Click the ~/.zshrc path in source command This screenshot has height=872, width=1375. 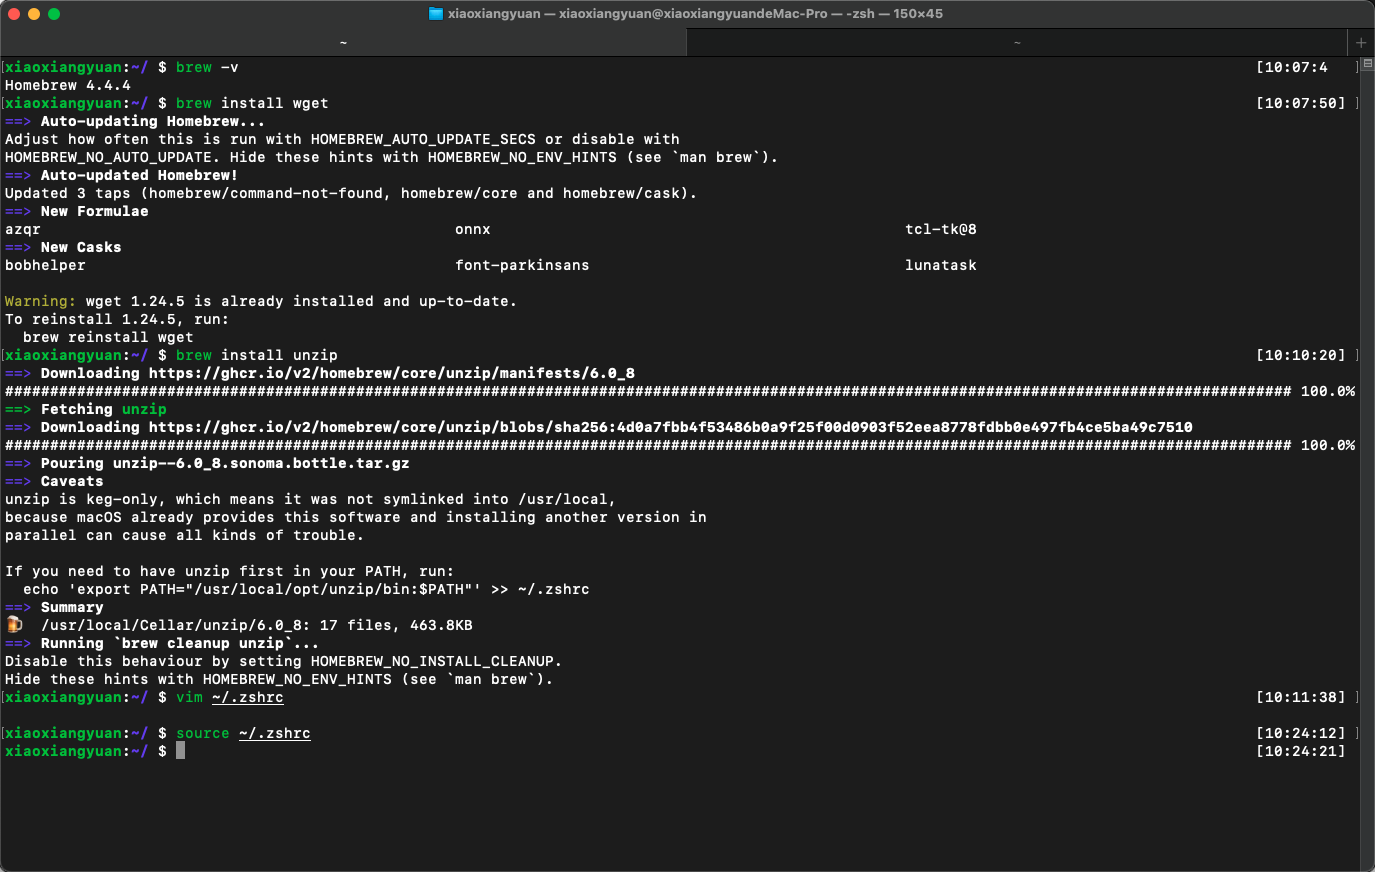(275, 733)
